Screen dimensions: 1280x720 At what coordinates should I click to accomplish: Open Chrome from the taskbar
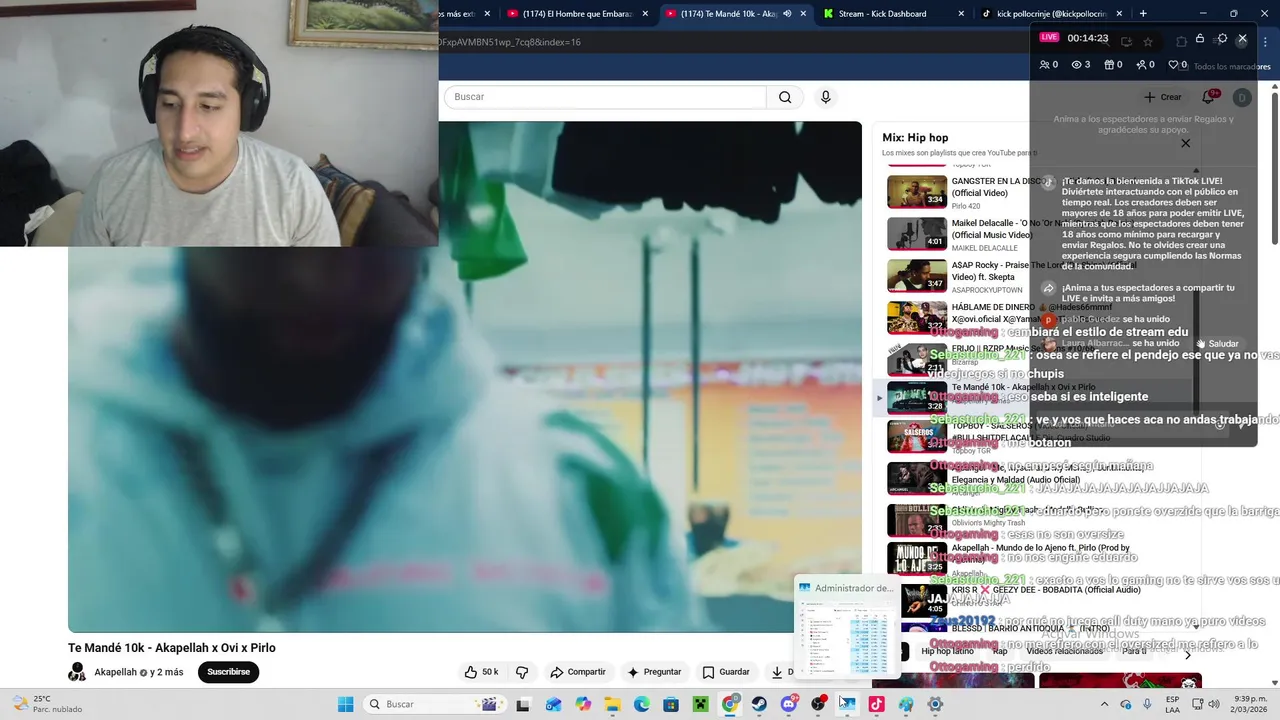click(730, 704)
